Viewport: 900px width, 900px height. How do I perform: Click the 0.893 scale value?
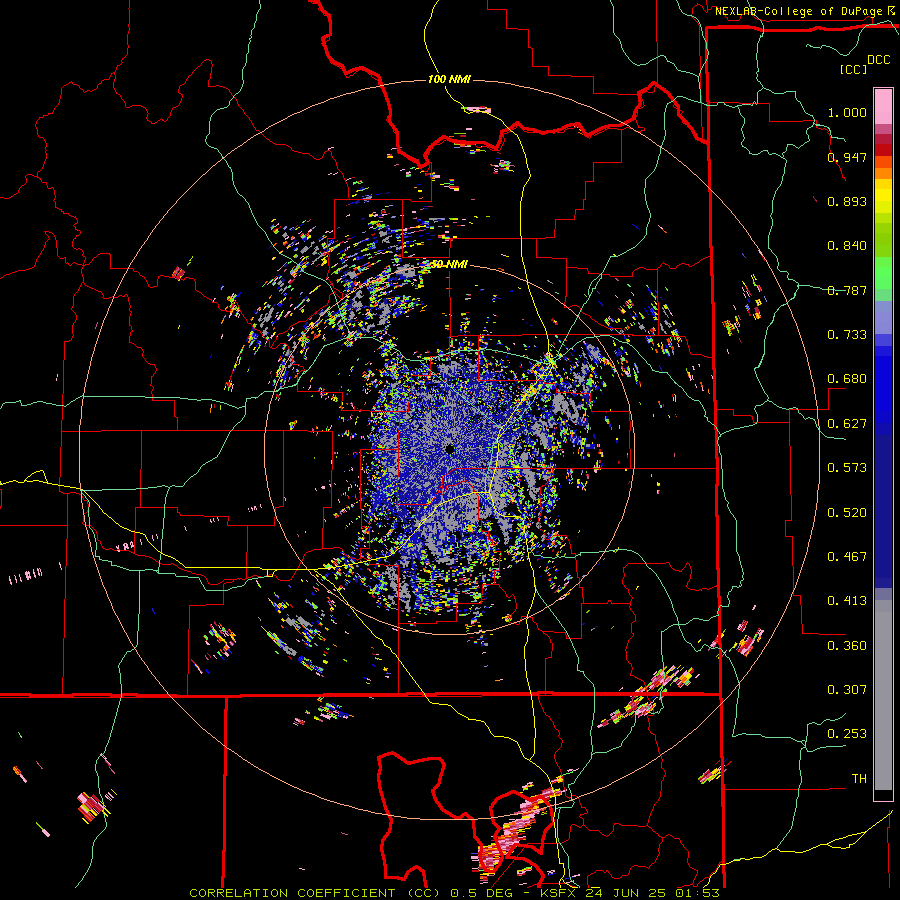coord(847,201)
